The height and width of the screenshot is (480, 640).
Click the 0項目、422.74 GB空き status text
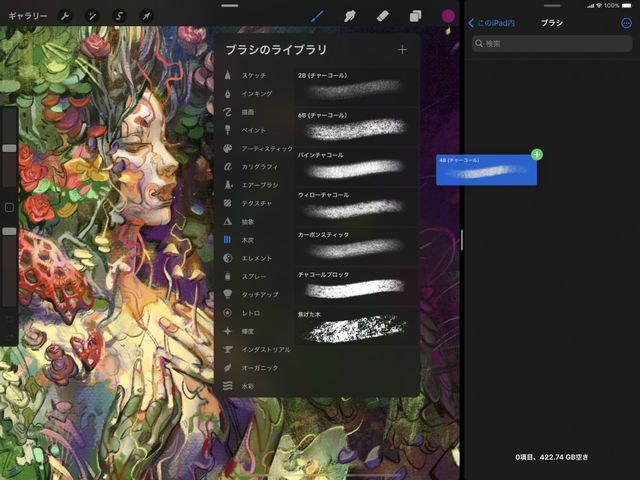pos(552,457)
